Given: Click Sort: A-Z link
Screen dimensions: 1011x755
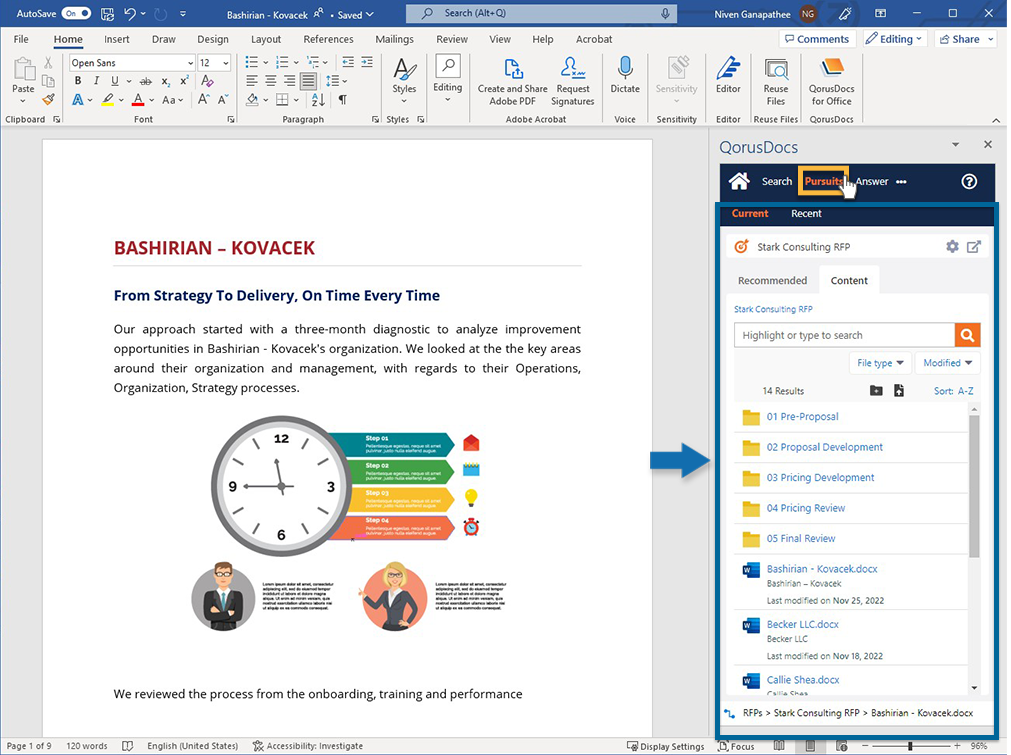Looking at the screenshot, I should [954, 391].
